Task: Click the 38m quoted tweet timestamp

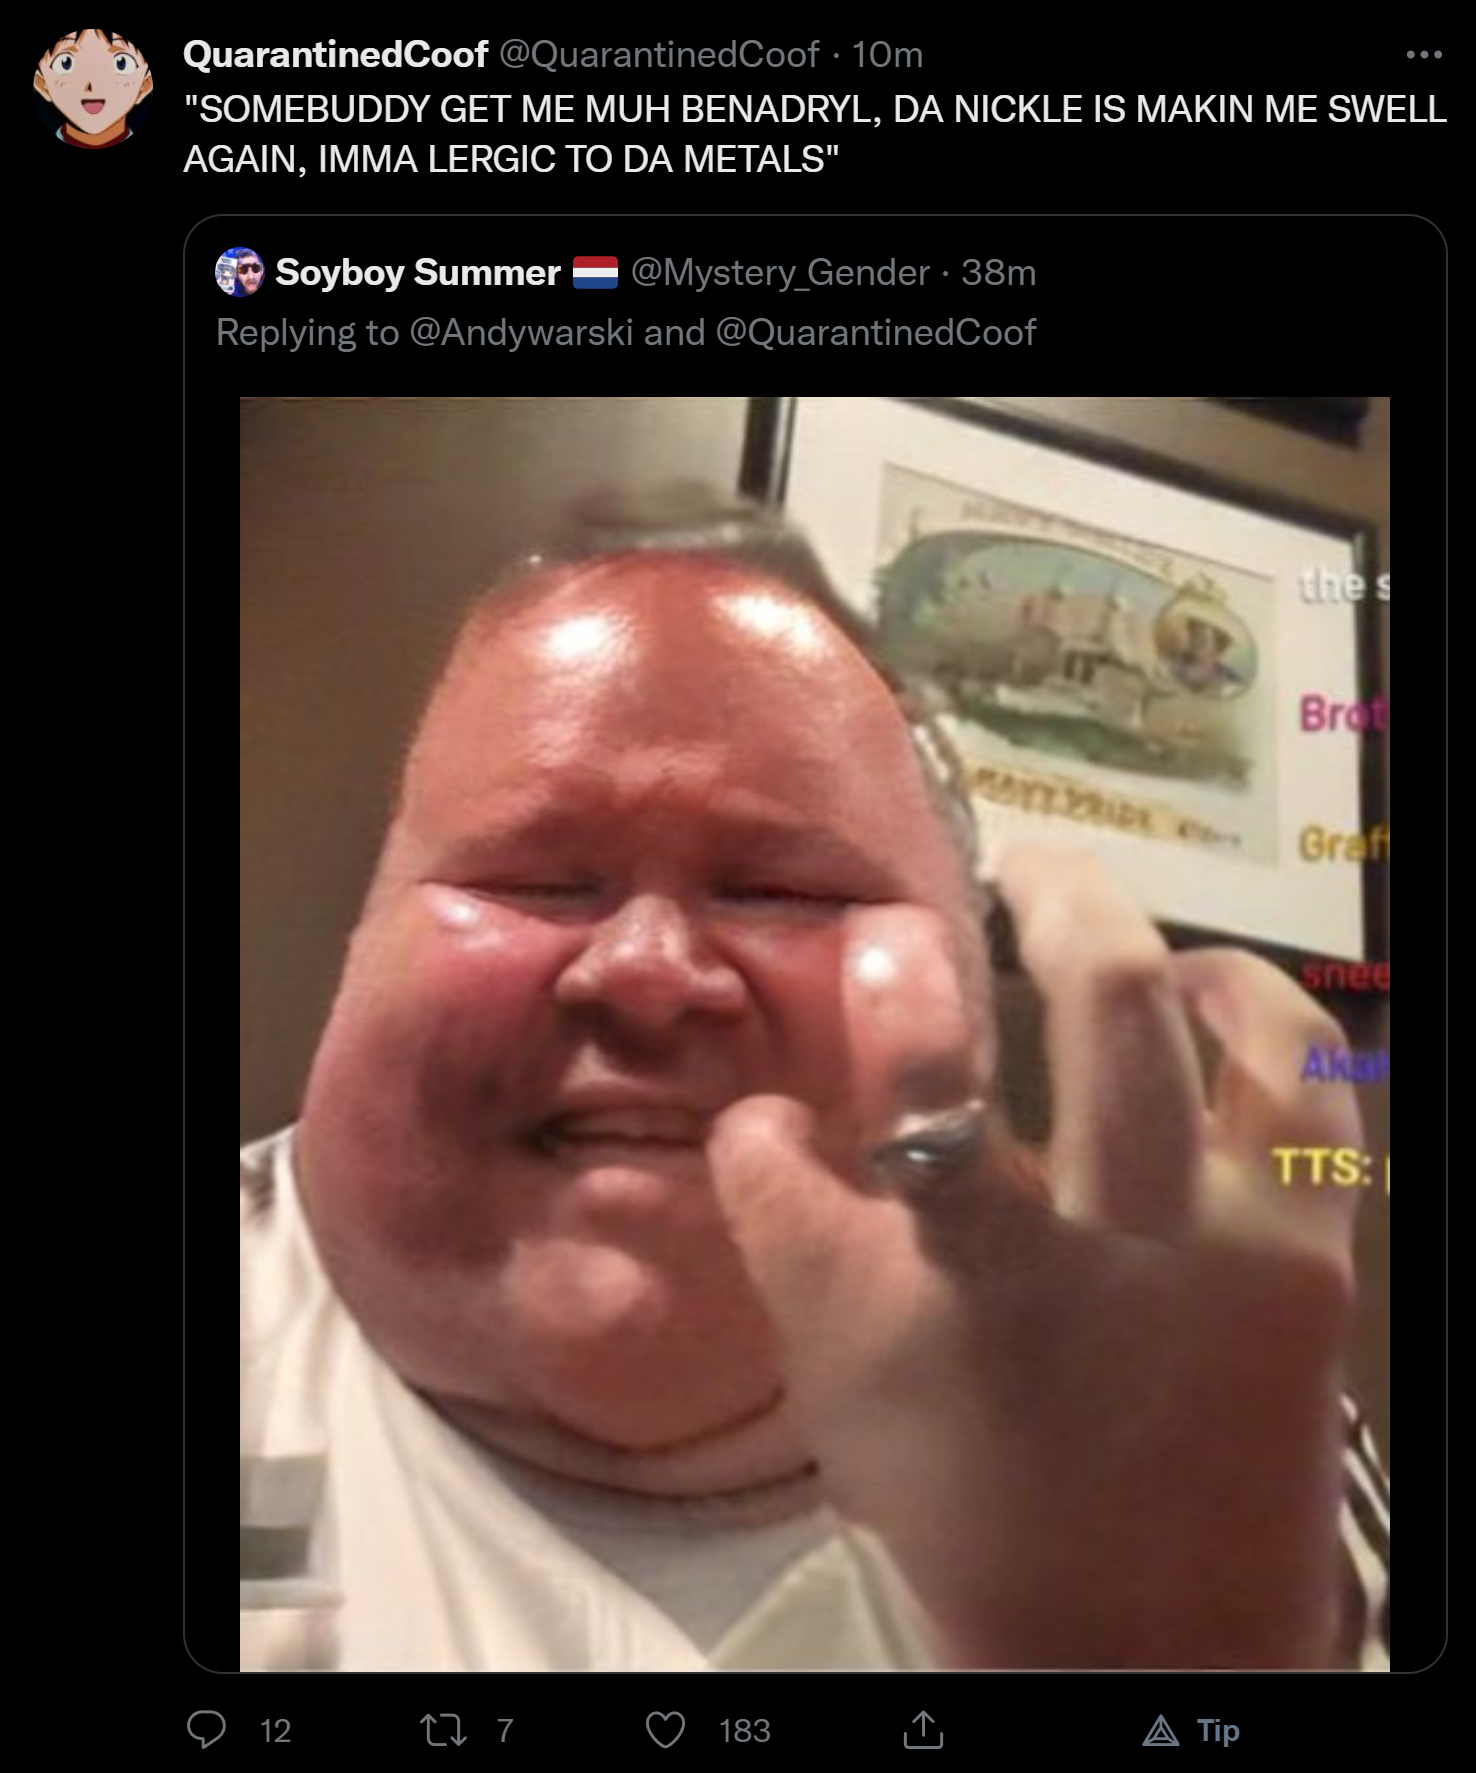Action: 998,272
